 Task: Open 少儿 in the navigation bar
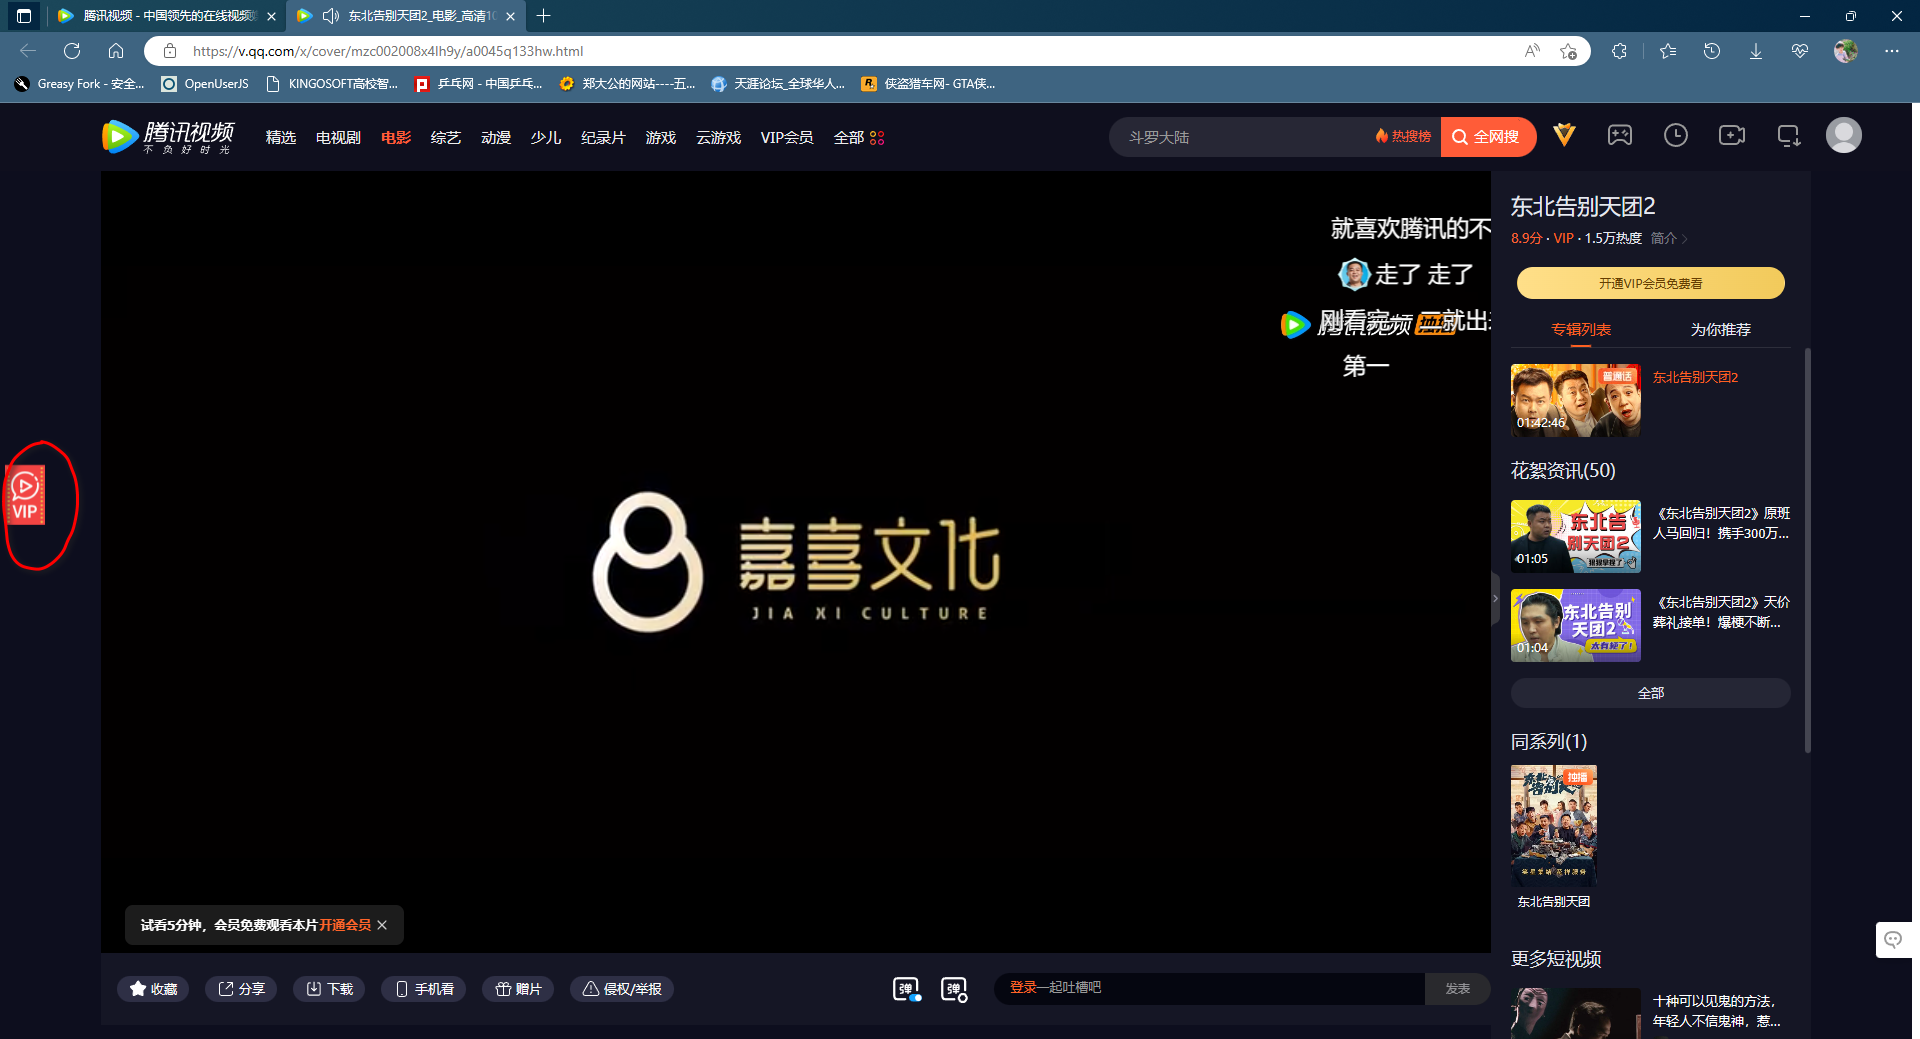546,138
